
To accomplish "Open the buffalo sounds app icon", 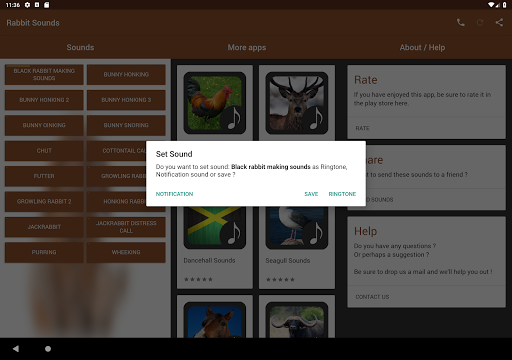I will 297,320.
